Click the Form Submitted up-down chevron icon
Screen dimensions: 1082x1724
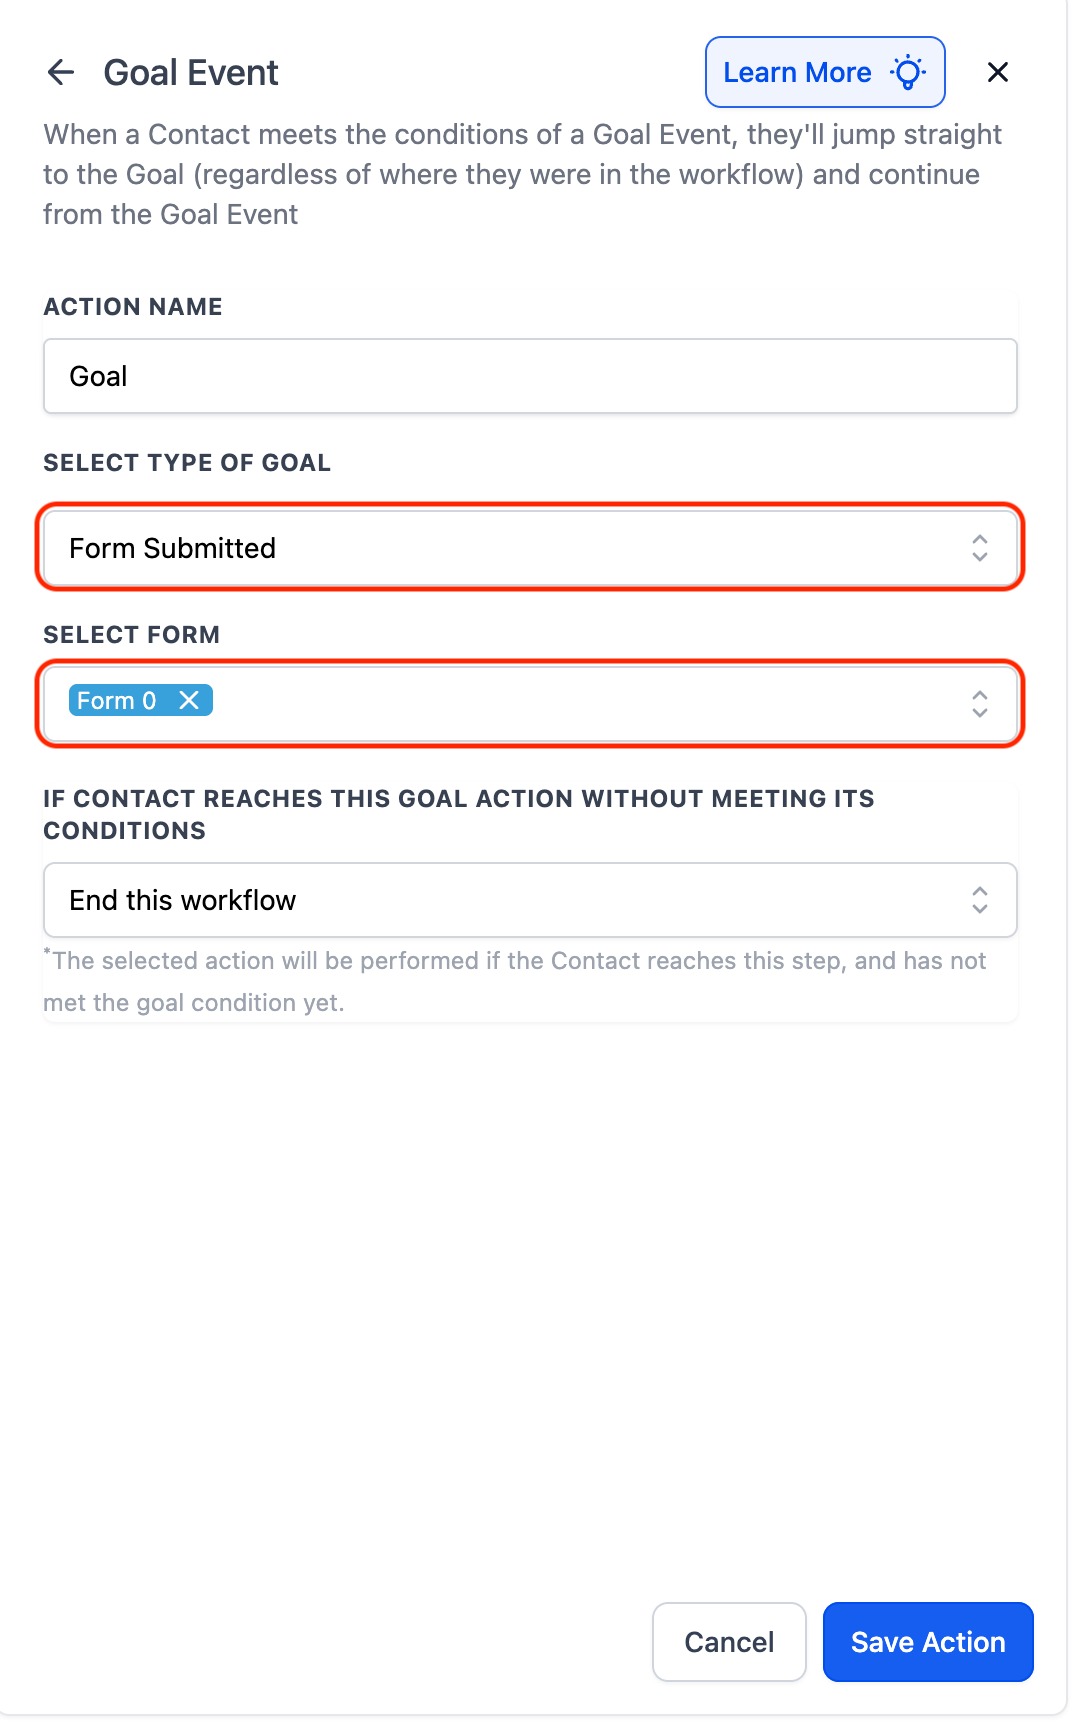coord(980,548)
